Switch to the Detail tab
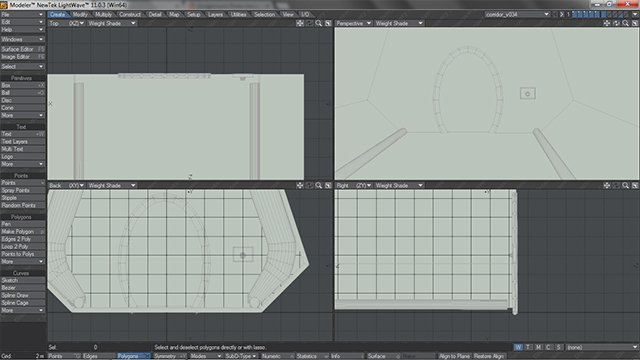 (x=155, y=14)
